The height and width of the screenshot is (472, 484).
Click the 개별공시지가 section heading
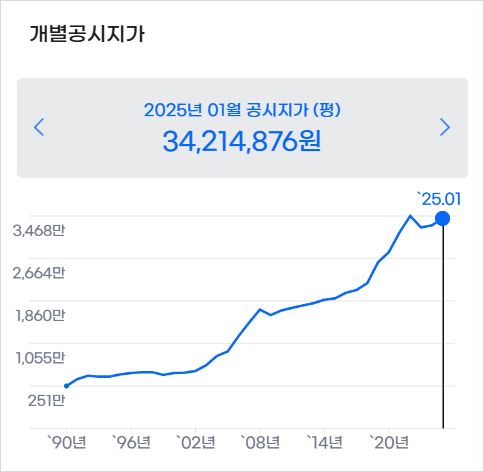(87, 34)
